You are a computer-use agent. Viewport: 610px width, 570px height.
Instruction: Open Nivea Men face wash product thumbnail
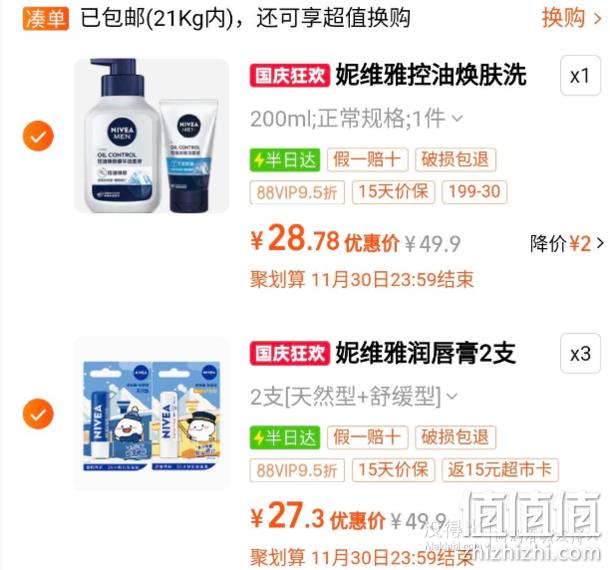pyautogui.click(x=152, y=136)
